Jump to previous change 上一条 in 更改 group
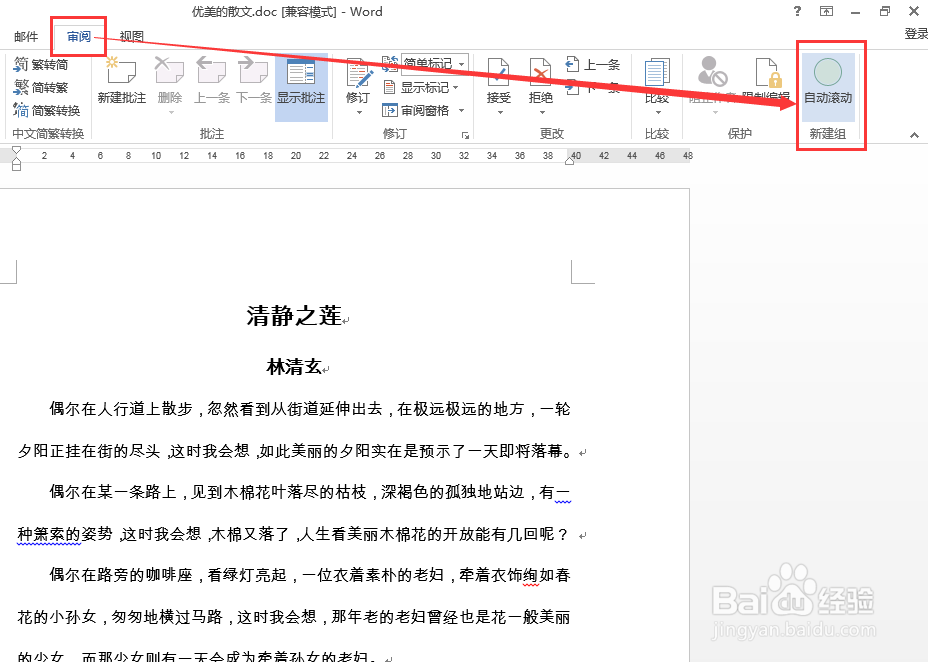This screenshot has width=928, height=662. tap(592, 64)
